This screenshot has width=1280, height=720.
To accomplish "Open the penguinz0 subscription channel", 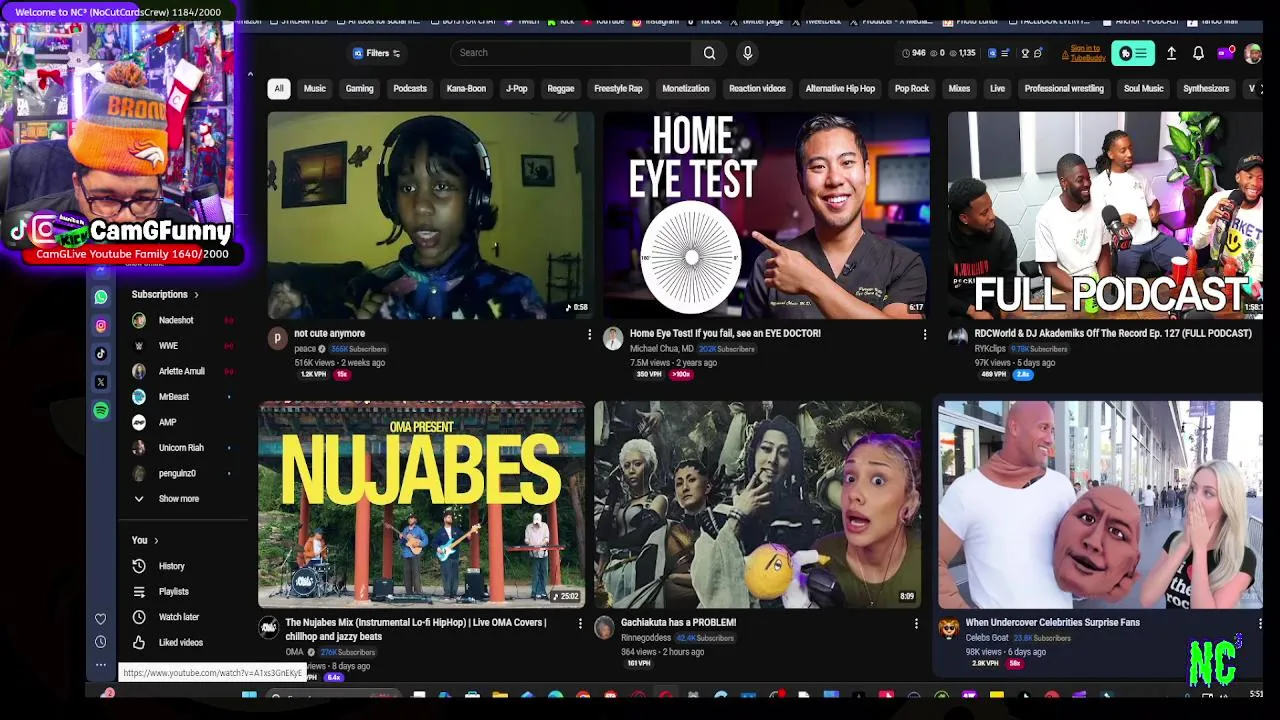I will (178, 473).
